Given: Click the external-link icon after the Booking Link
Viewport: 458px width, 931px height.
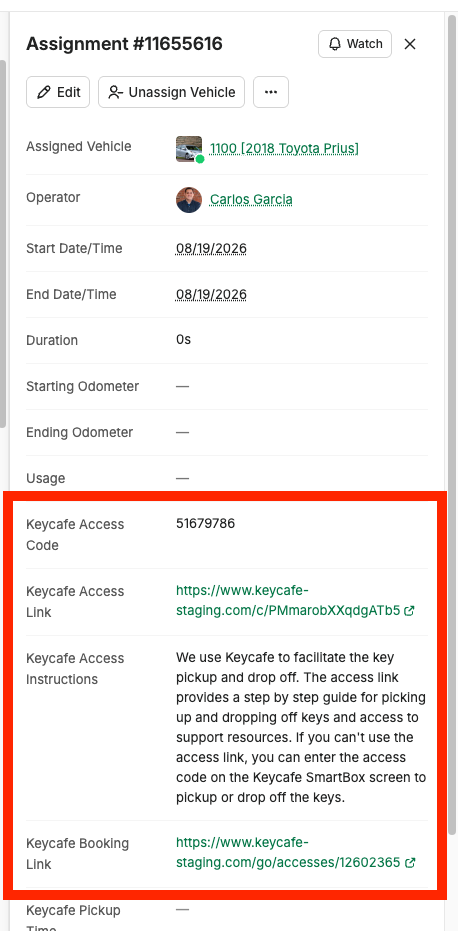Looking at the screenshot, I should point(409,863).
